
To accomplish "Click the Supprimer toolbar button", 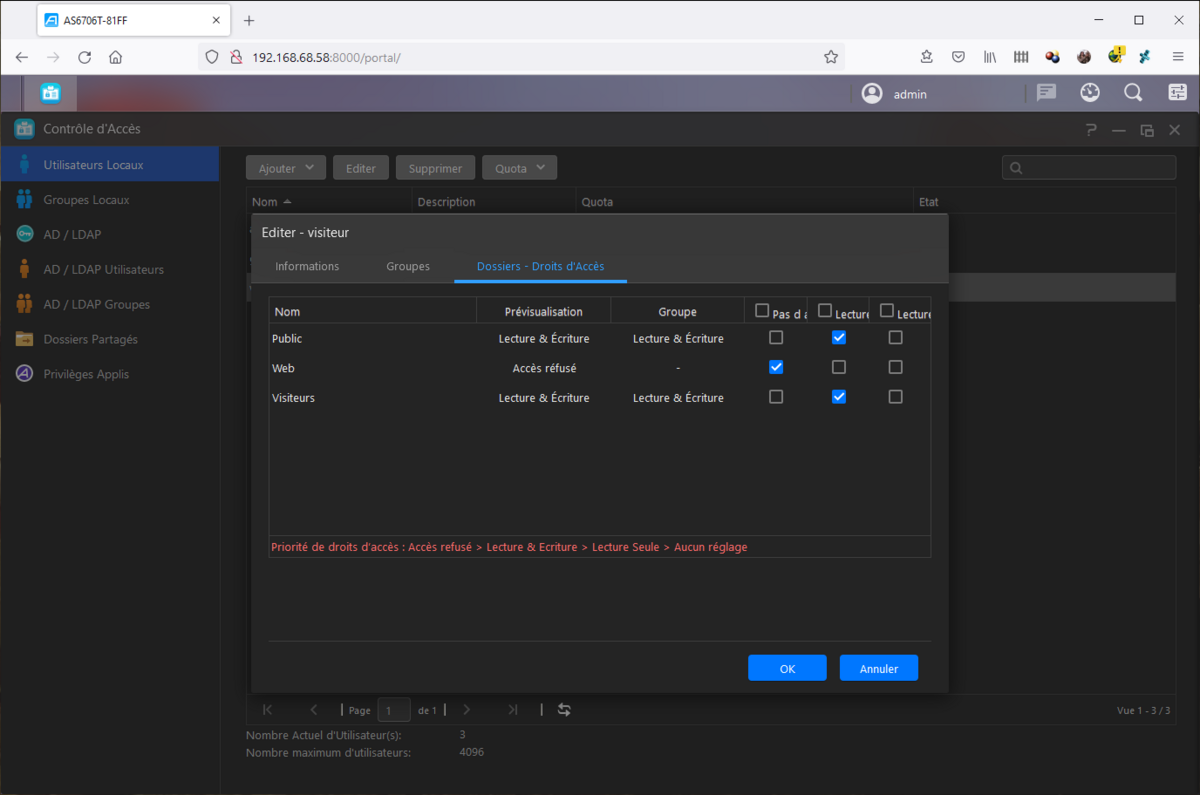I will (x=435, y=168).
